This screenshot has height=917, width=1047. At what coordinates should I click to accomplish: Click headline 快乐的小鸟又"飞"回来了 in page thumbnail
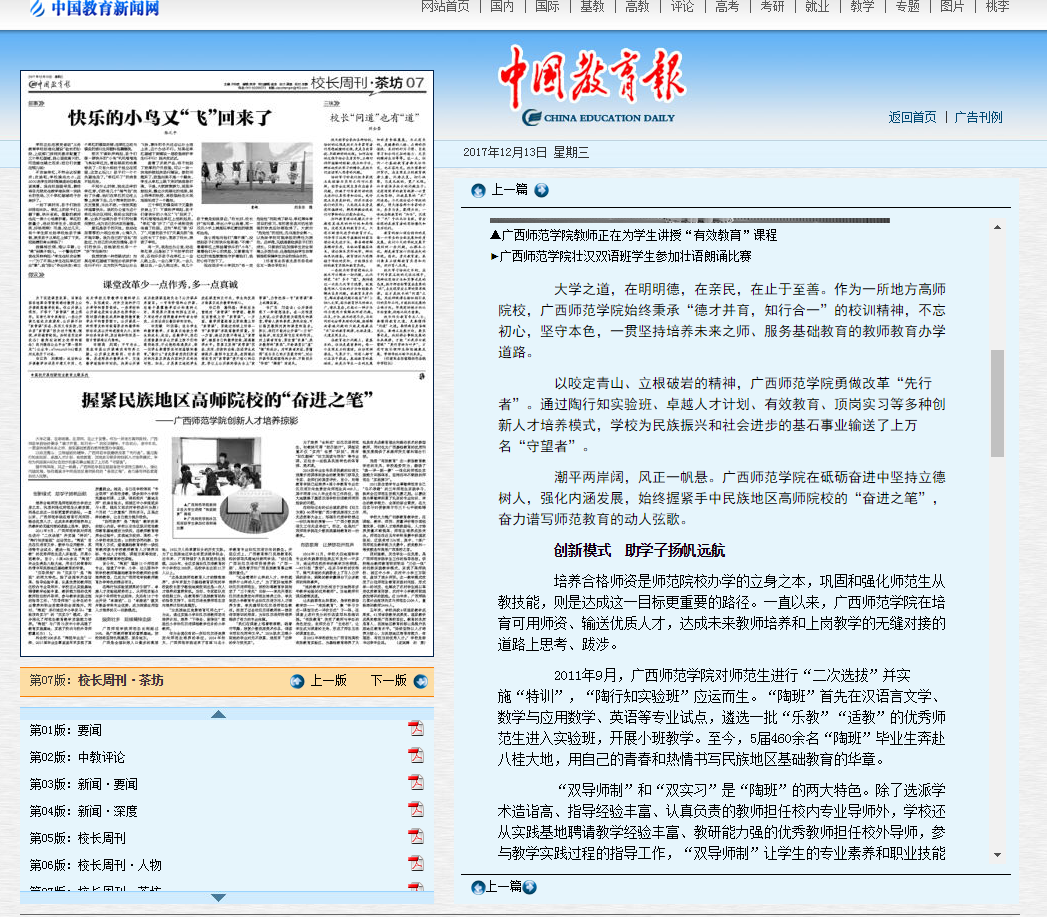click(x=170, y=118)
